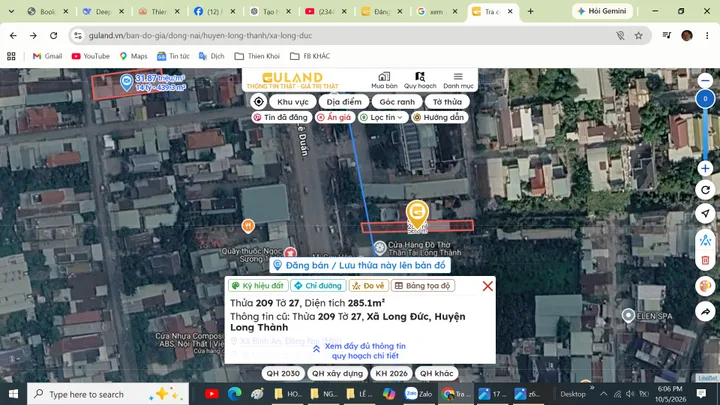Zoom in with the plus button
720x405 pixels.
(x=705, y=169)
